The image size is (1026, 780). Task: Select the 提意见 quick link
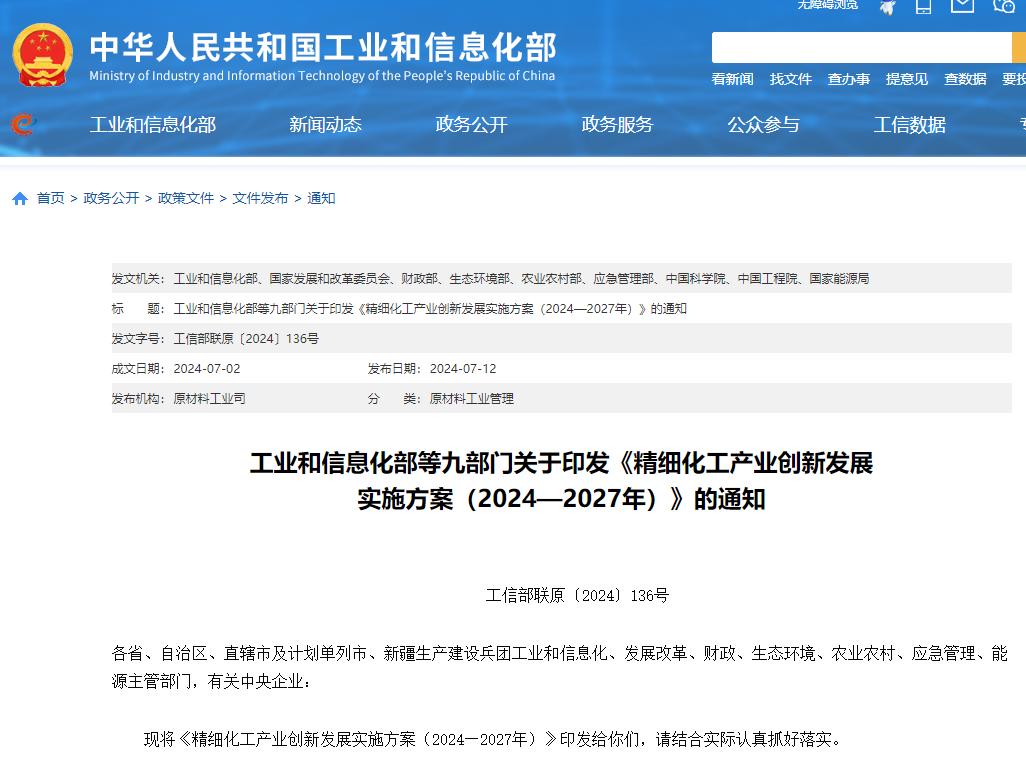(907, 79)
